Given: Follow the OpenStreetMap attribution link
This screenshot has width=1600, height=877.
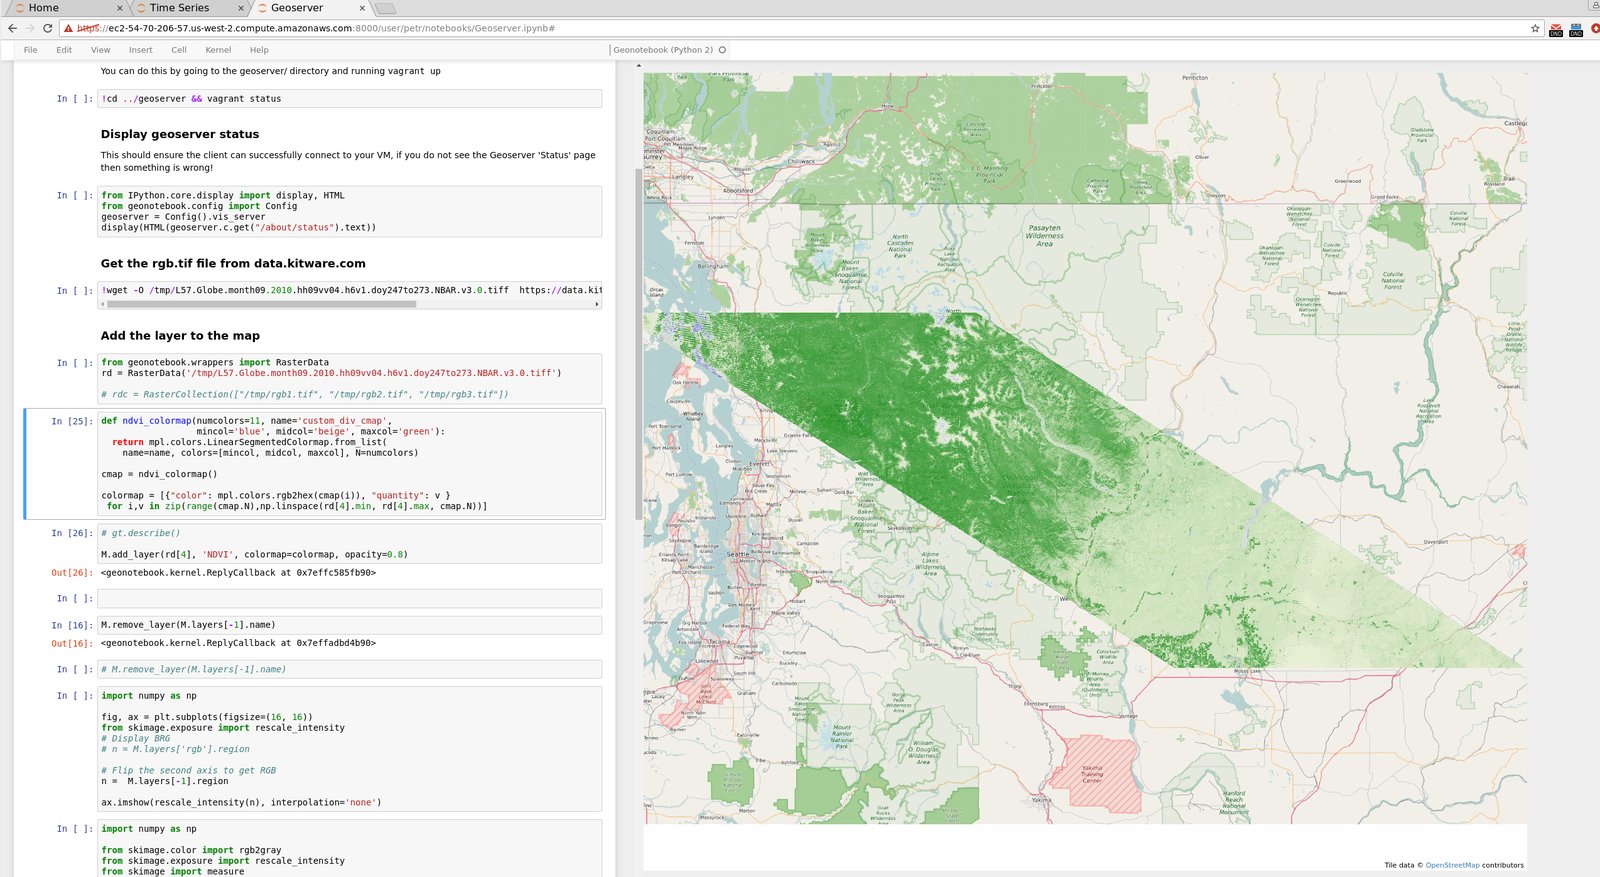Looking at the screenshot, I should [1452, 865].
